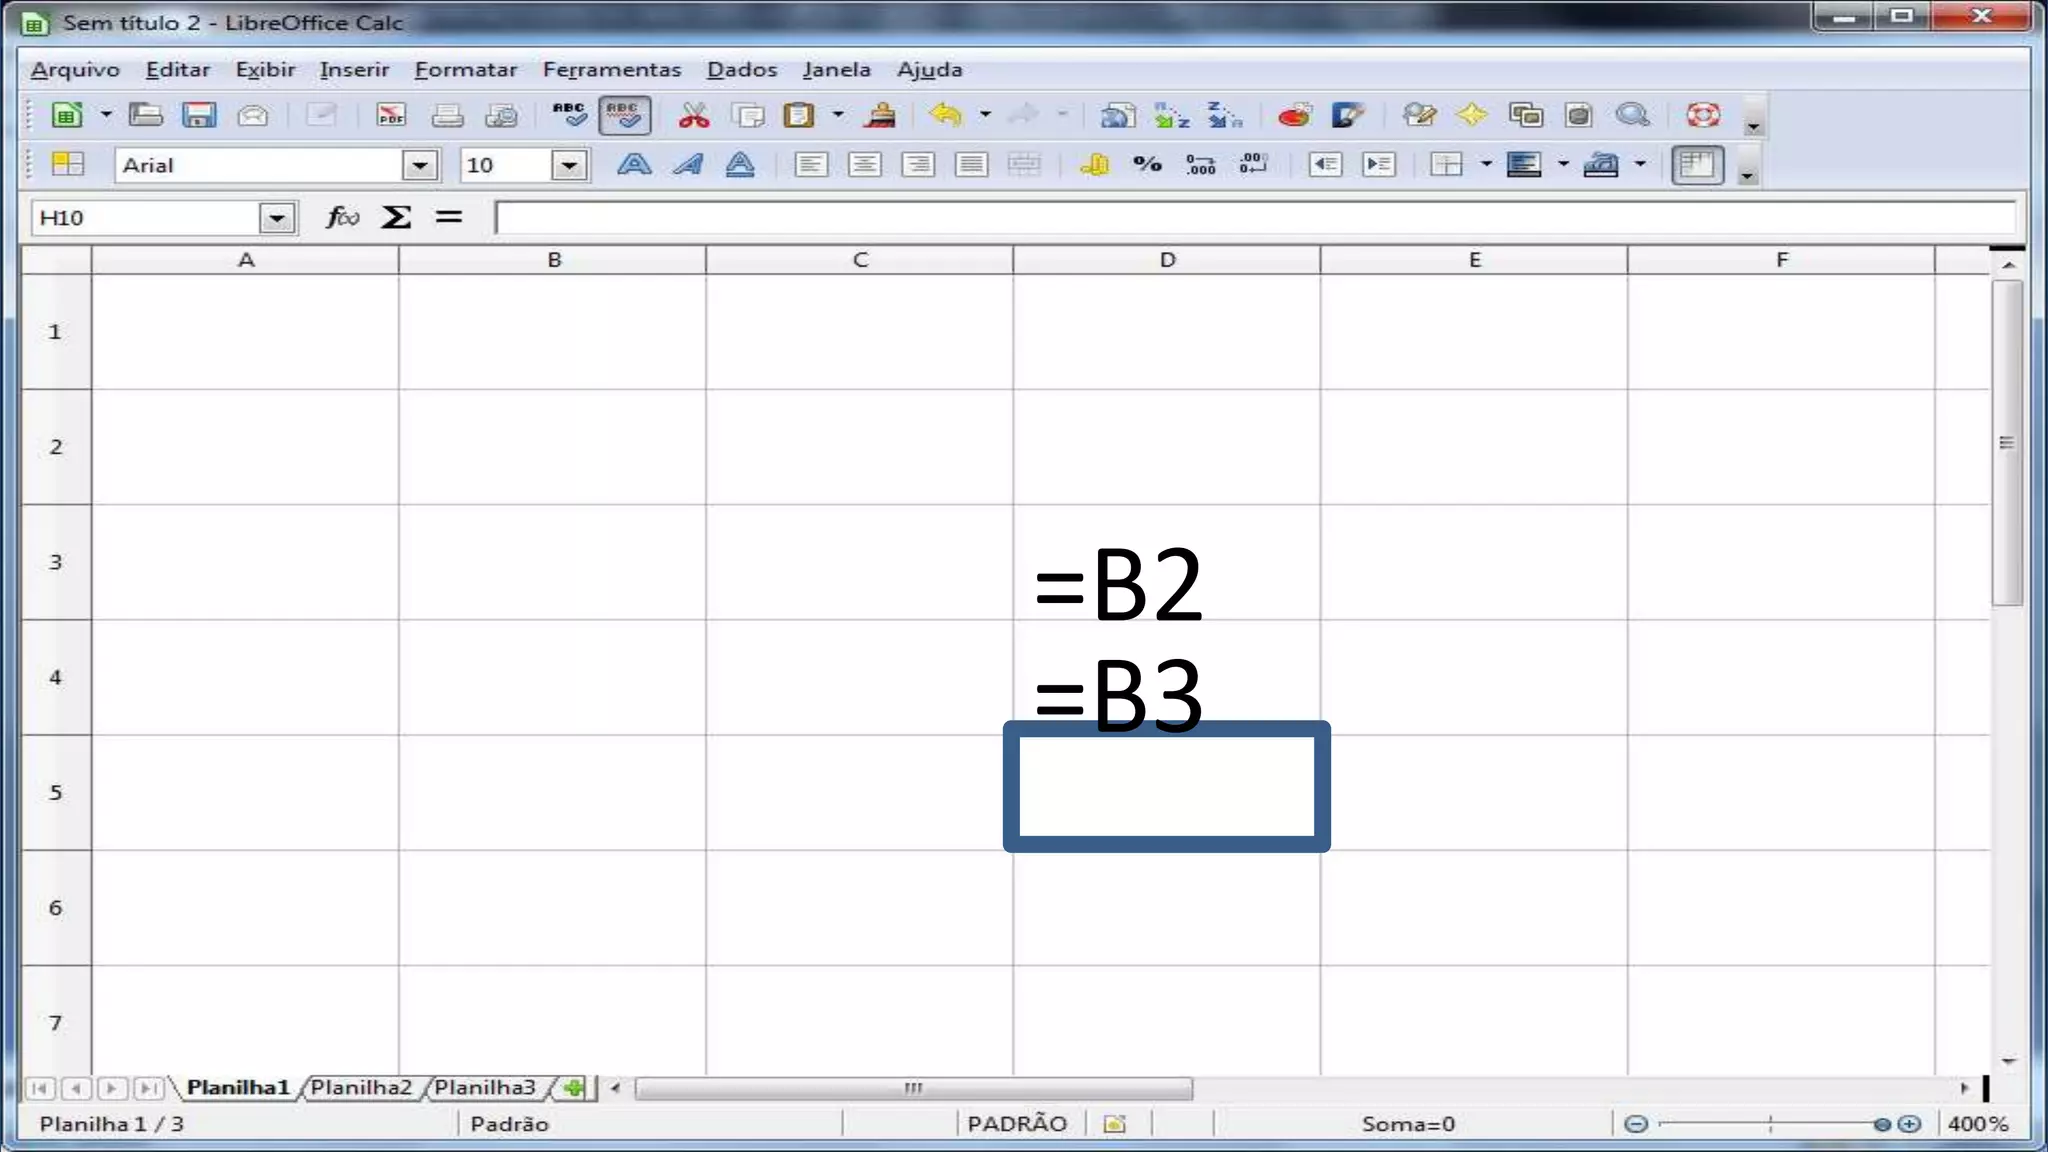Viewport: 2048px width, 1152px height.
Task: Switch to the Planilha3 sheet tab
Action: tap(485, 1087)
